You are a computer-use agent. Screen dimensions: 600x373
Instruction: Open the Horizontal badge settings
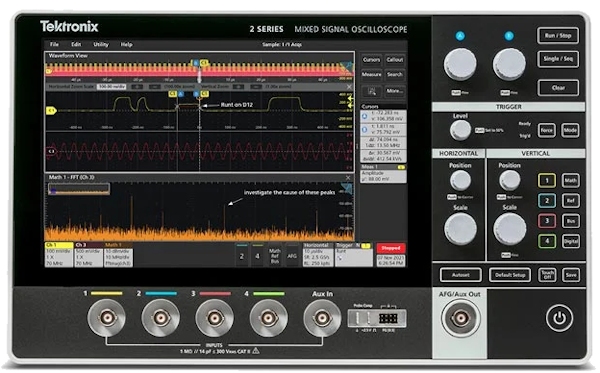coord(318,254)
